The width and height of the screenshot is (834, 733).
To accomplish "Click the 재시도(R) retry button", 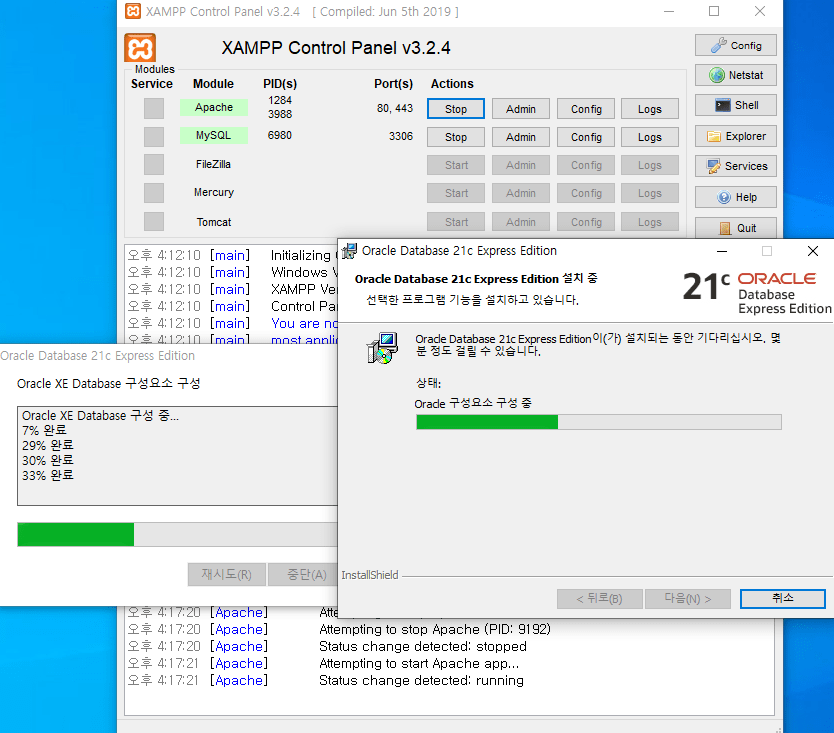I will tap(227, 574).
